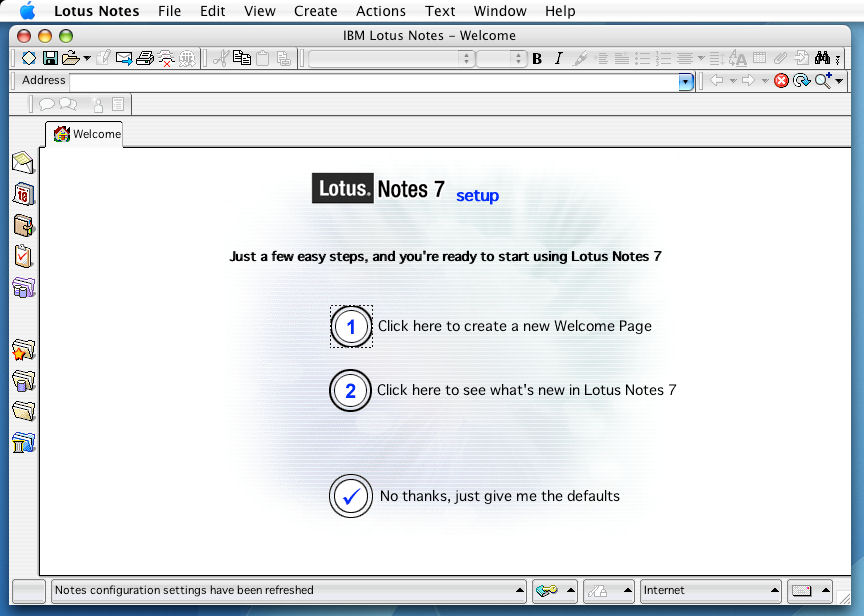The image size is (864, 616).
Task: Click 'No thanks, just give me the defaults'
Action: tap(500, 496)
